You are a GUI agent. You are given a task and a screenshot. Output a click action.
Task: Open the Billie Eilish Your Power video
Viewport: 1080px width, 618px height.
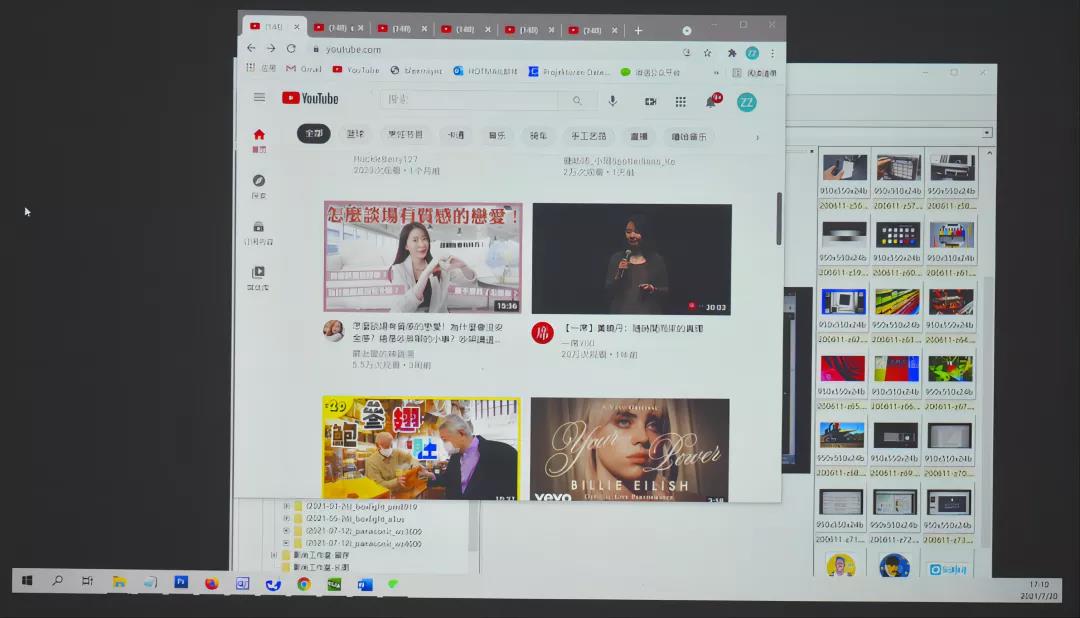629,448
